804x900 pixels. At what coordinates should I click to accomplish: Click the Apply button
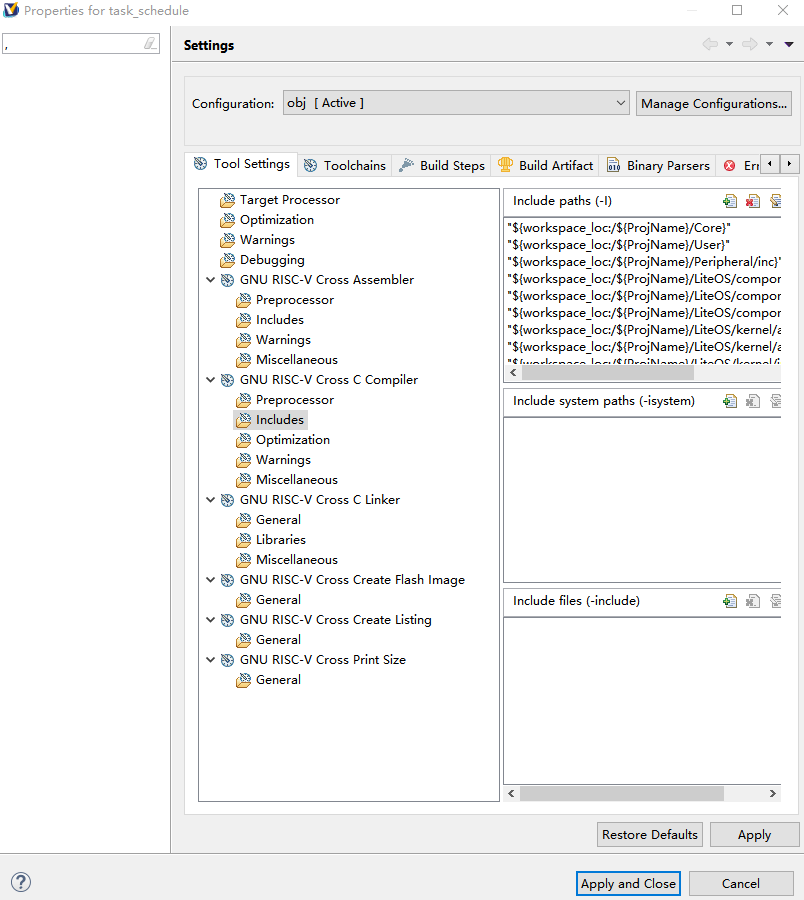pyautogui.click(x=754, y=835)
